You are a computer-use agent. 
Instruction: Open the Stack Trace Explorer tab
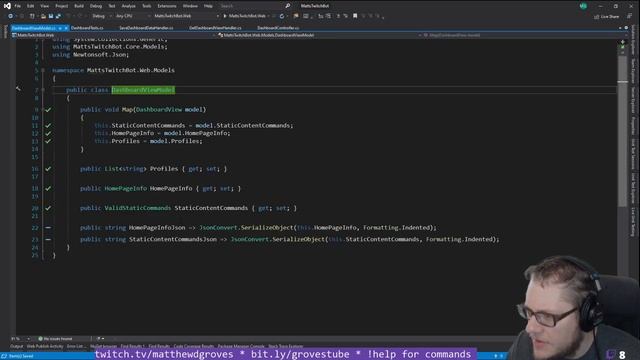tap(286, 347)
